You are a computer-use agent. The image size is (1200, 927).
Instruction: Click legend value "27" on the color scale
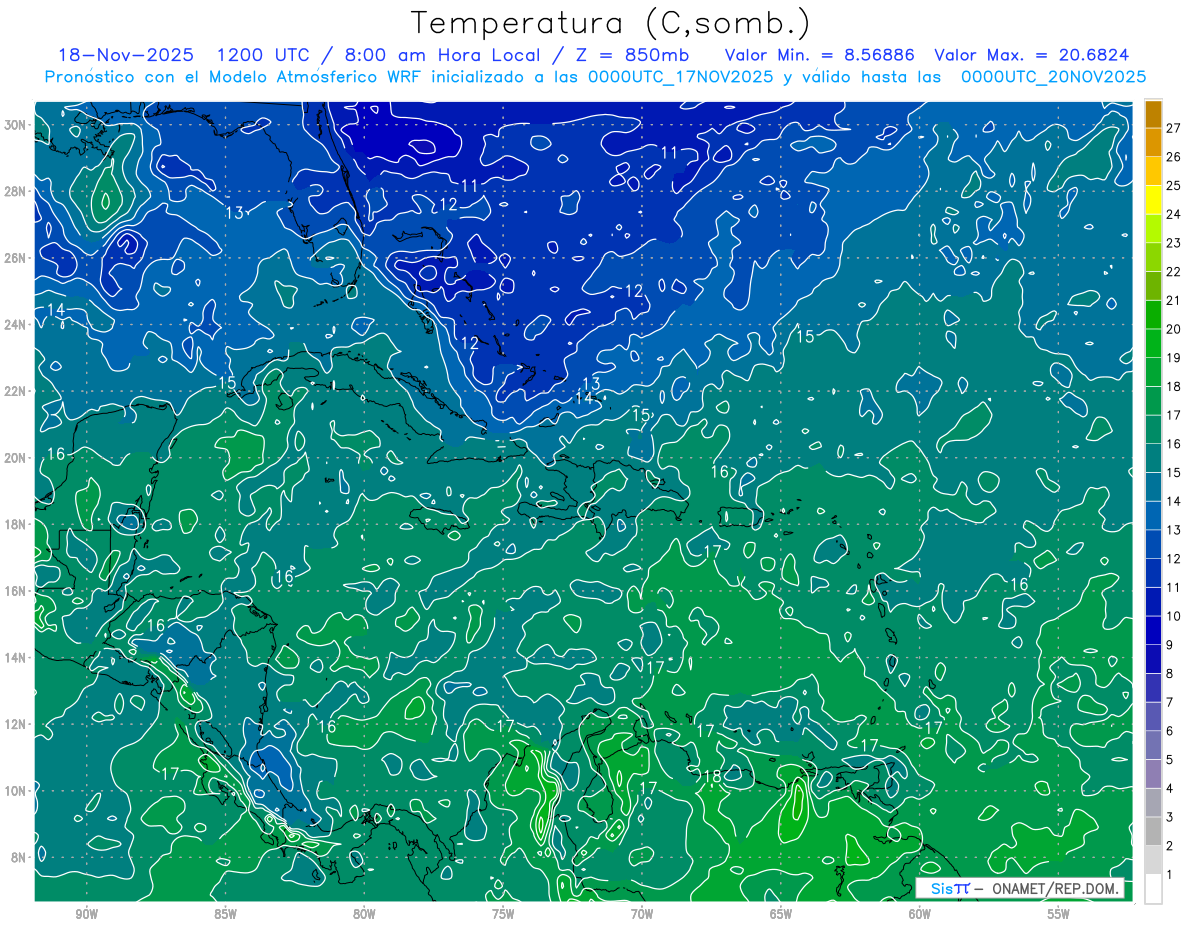pos(1173,128)
